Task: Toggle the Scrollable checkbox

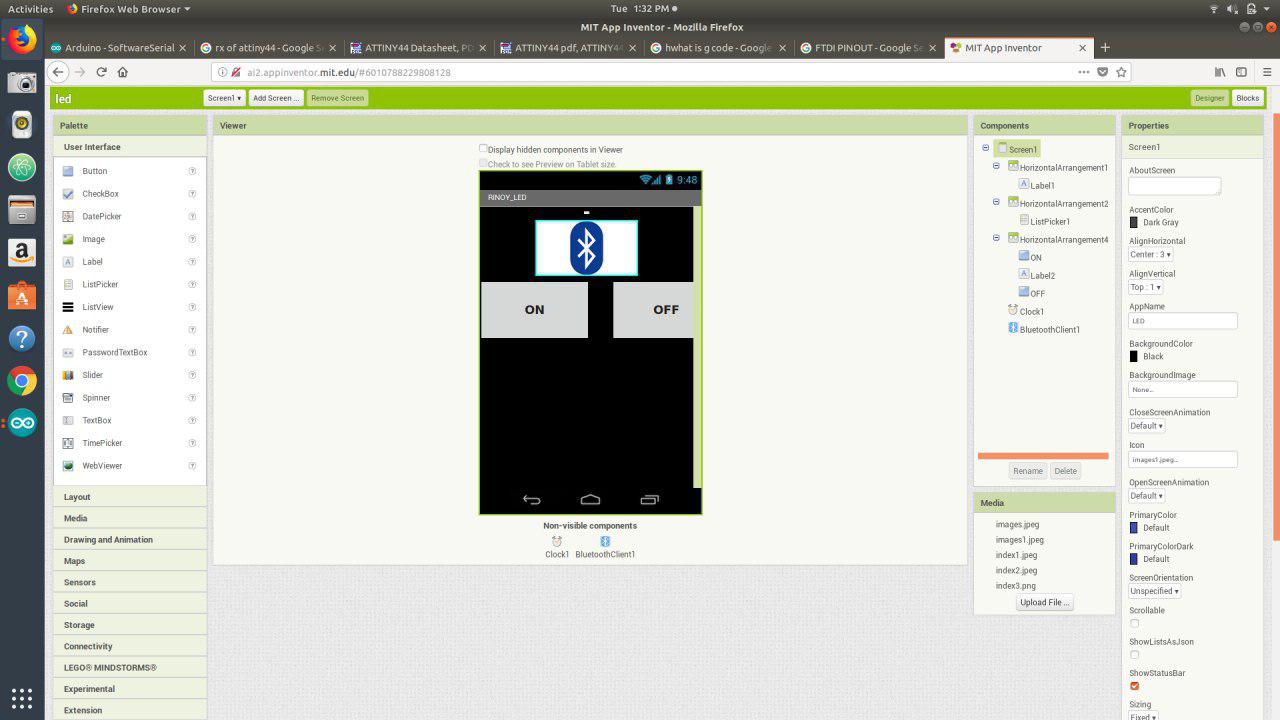Action: [x=1134, y=624]
